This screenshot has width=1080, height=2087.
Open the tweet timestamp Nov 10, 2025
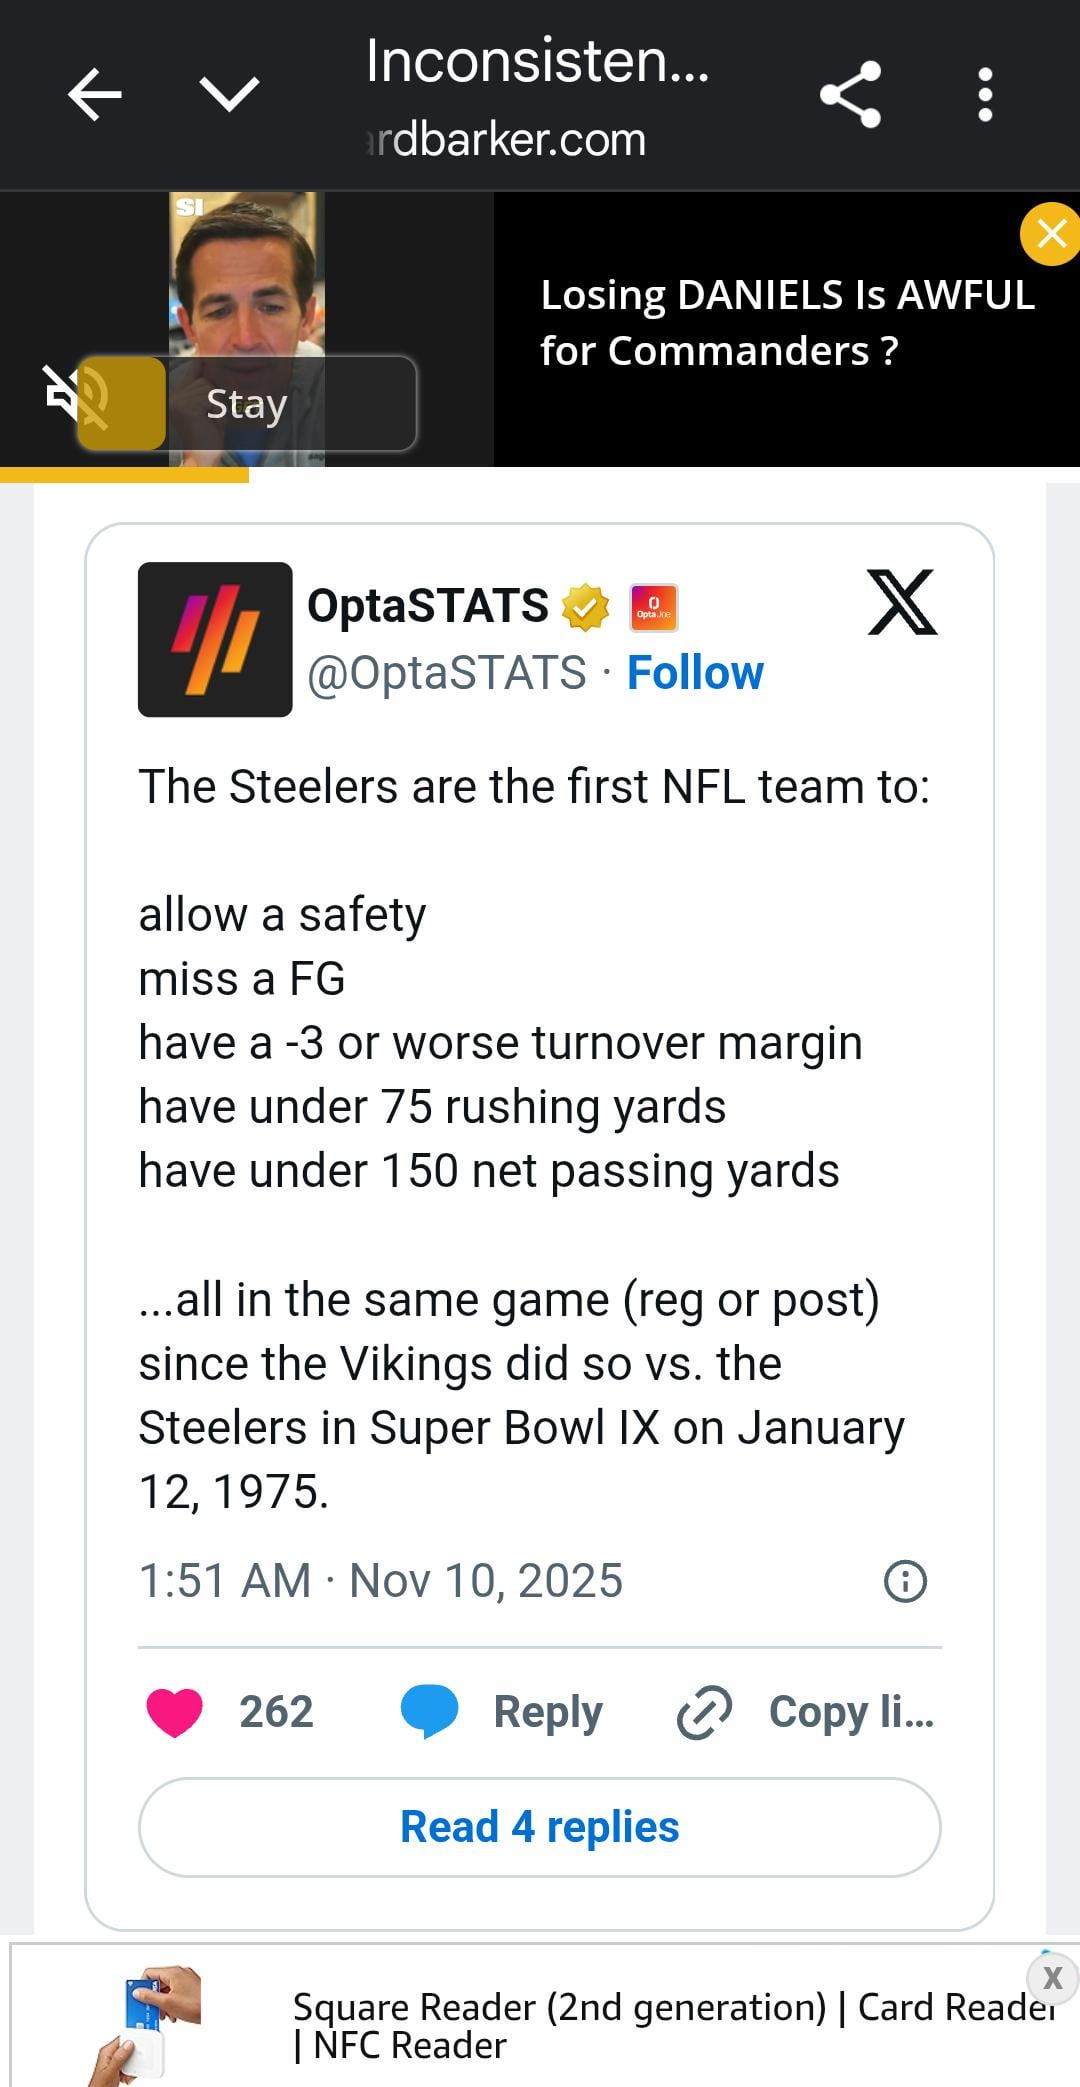(381, 1581)
